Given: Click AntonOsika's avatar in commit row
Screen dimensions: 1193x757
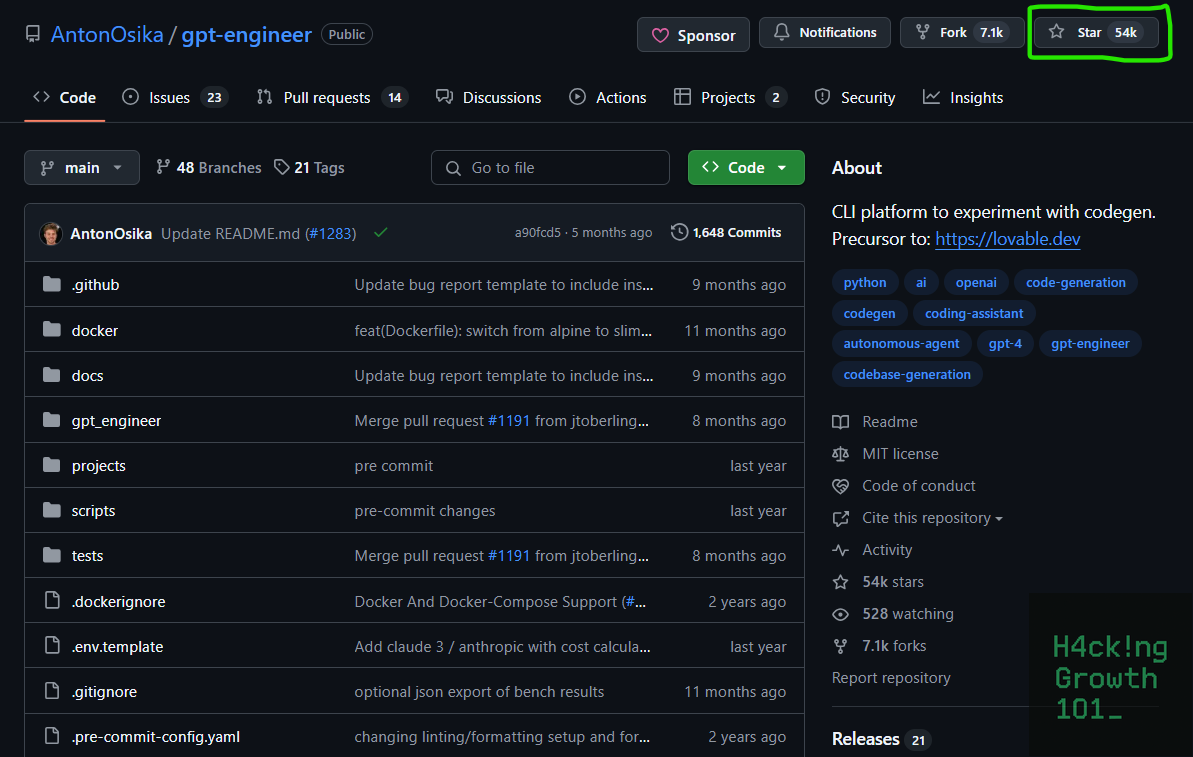Looking at the screenshot, I should tap(51, 233).
